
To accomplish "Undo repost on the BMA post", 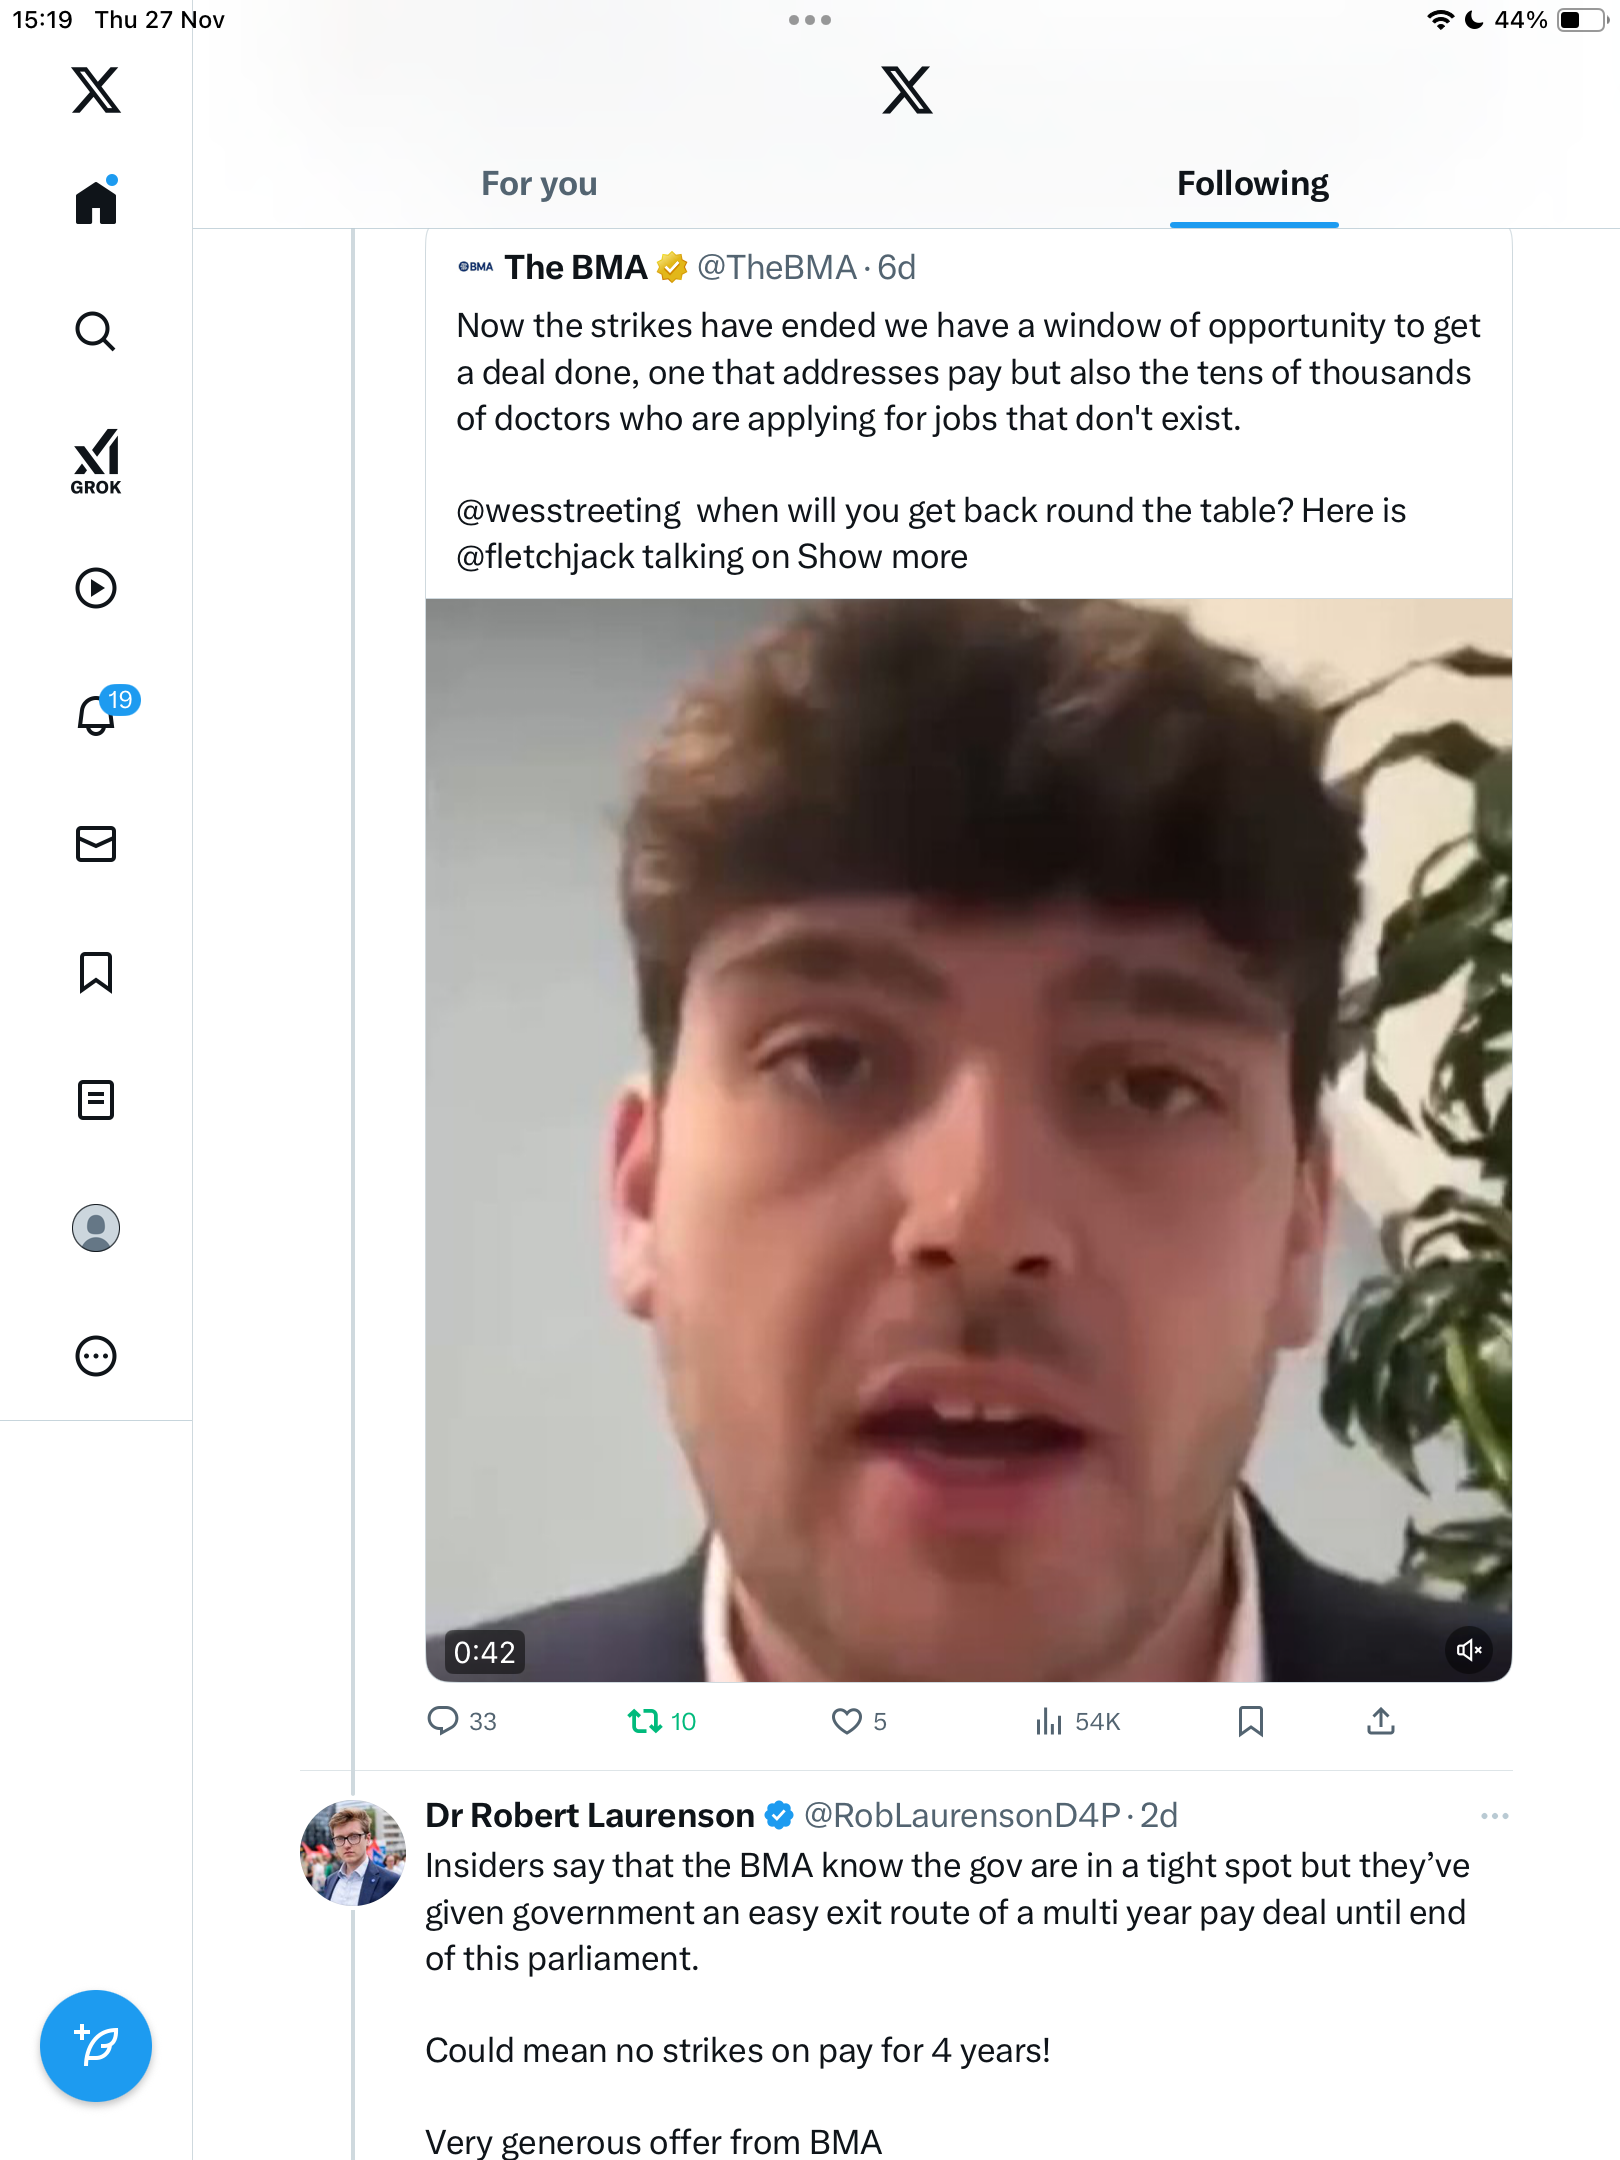I will pyautogui.click(x=645, y=1721).
